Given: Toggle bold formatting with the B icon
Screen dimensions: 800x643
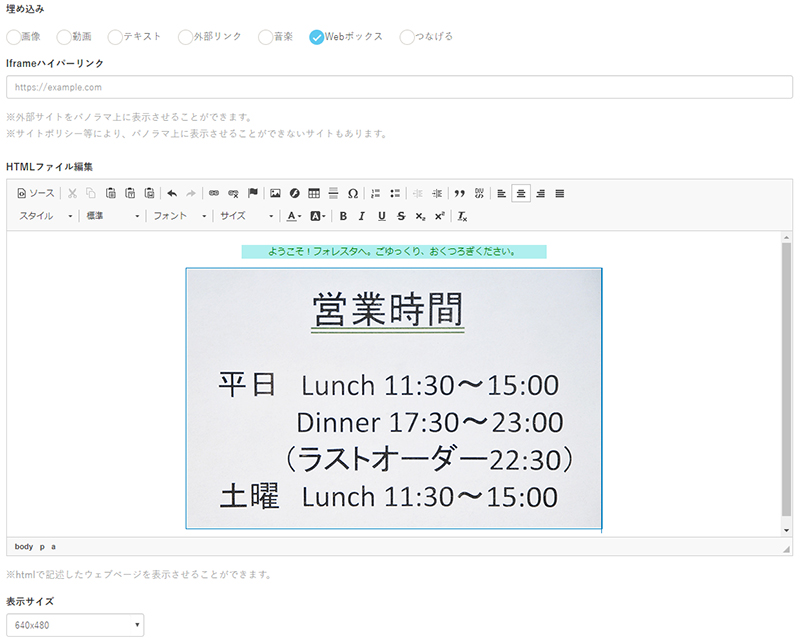Looking at the screenshot, I should (x=343, y=216).
